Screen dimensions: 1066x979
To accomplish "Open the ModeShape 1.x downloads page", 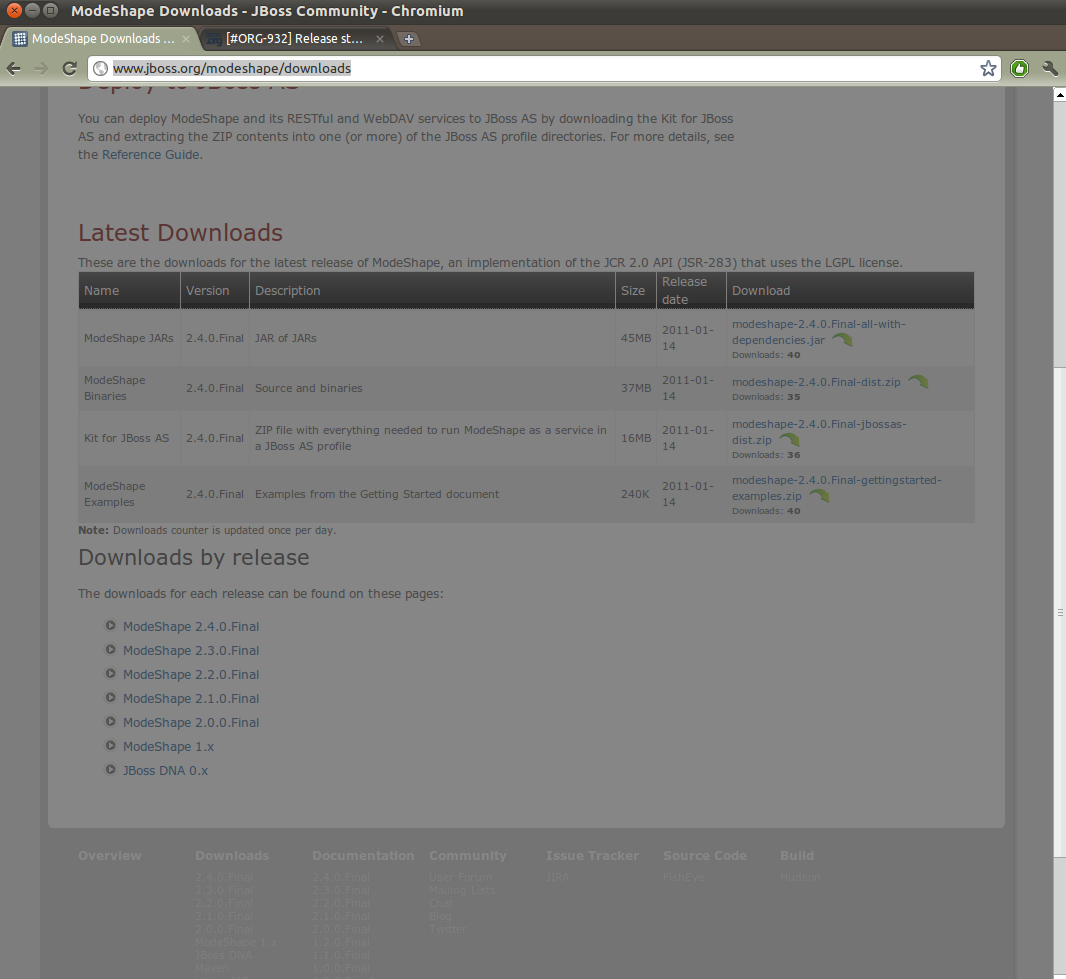I will (x=169, y=746).
